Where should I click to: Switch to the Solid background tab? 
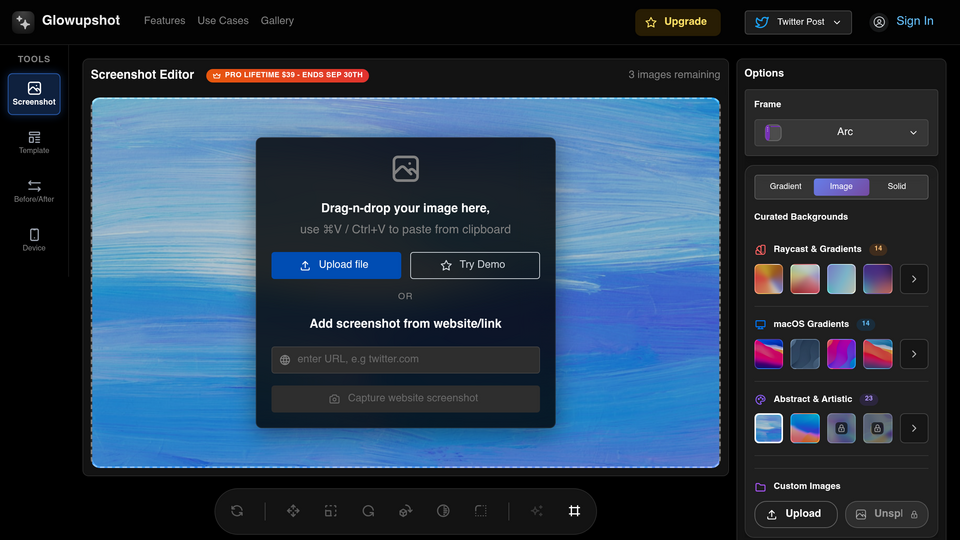click(897, 187)
